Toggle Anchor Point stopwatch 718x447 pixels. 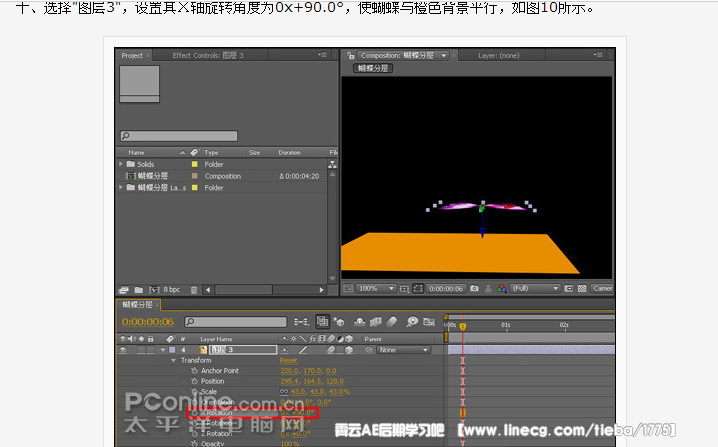pyautogui.click(x=194, y=371)
